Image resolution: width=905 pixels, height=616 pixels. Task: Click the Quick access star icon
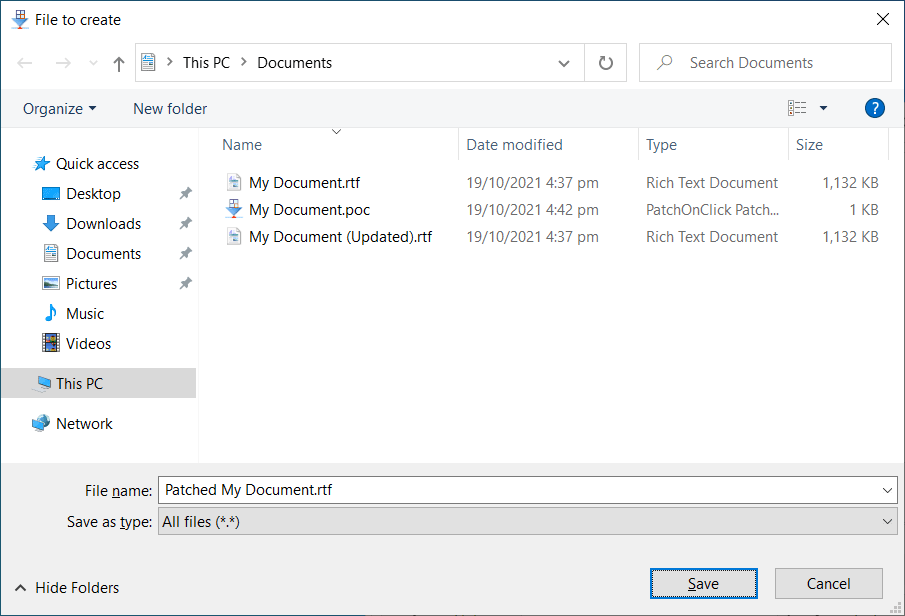[x=41, y=163]
